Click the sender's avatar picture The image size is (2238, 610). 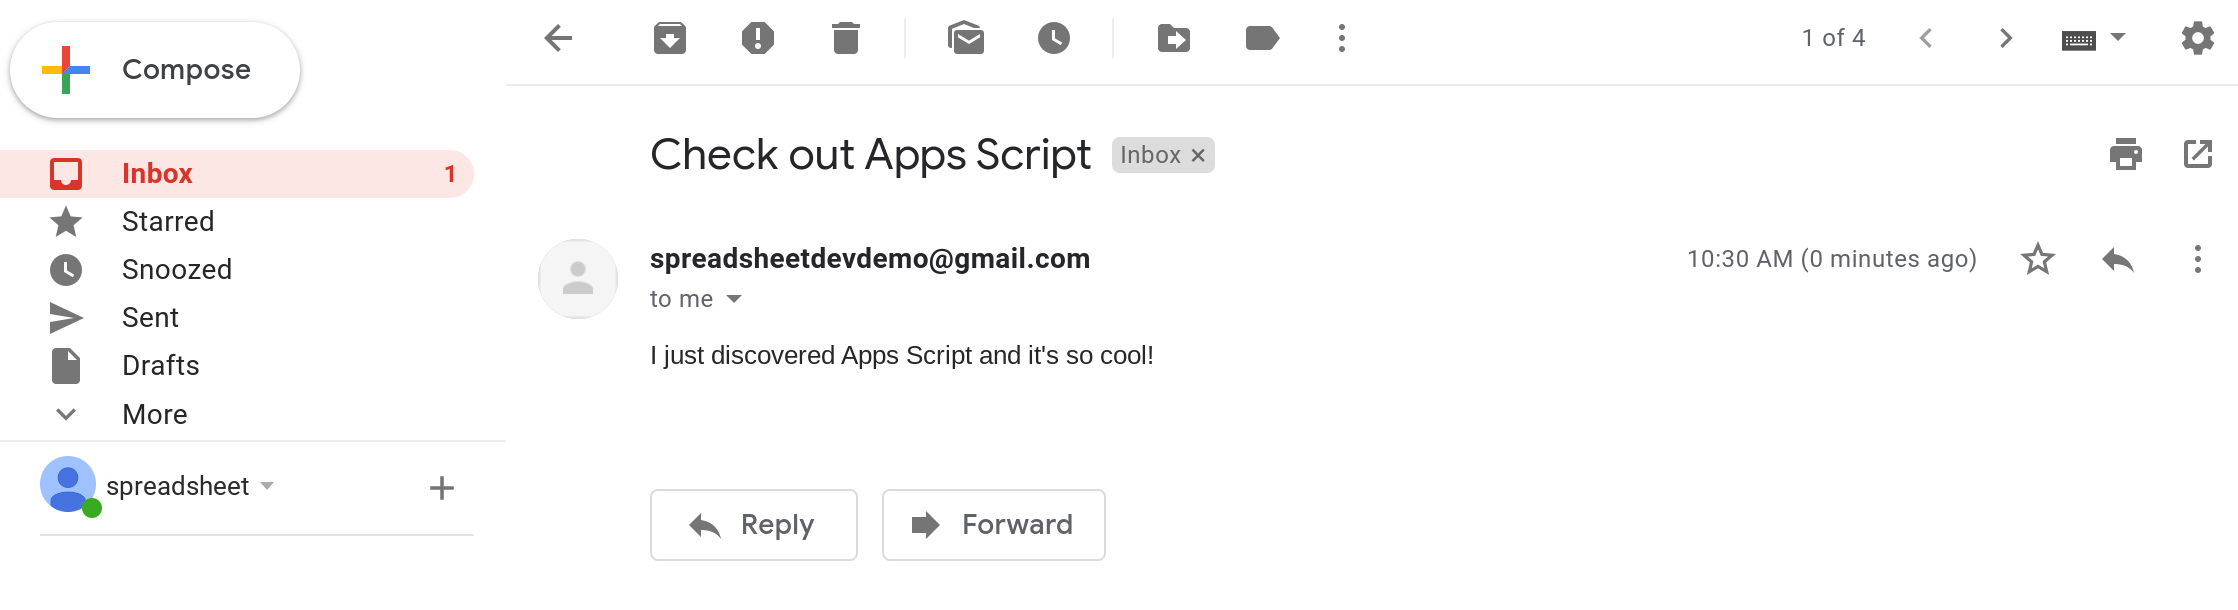[x=578, y=279]
